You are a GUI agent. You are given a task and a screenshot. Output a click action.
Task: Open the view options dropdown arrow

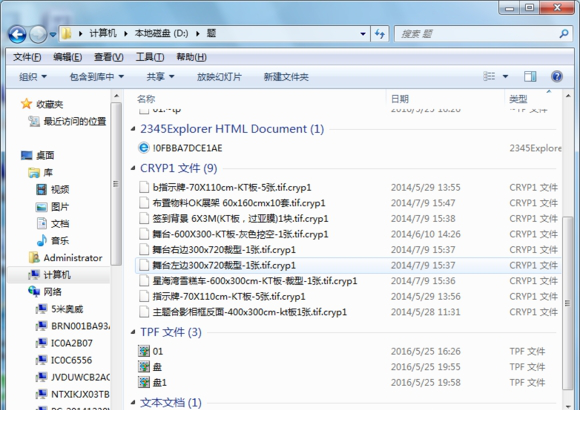pyautogui.click(x=505, y=77)
